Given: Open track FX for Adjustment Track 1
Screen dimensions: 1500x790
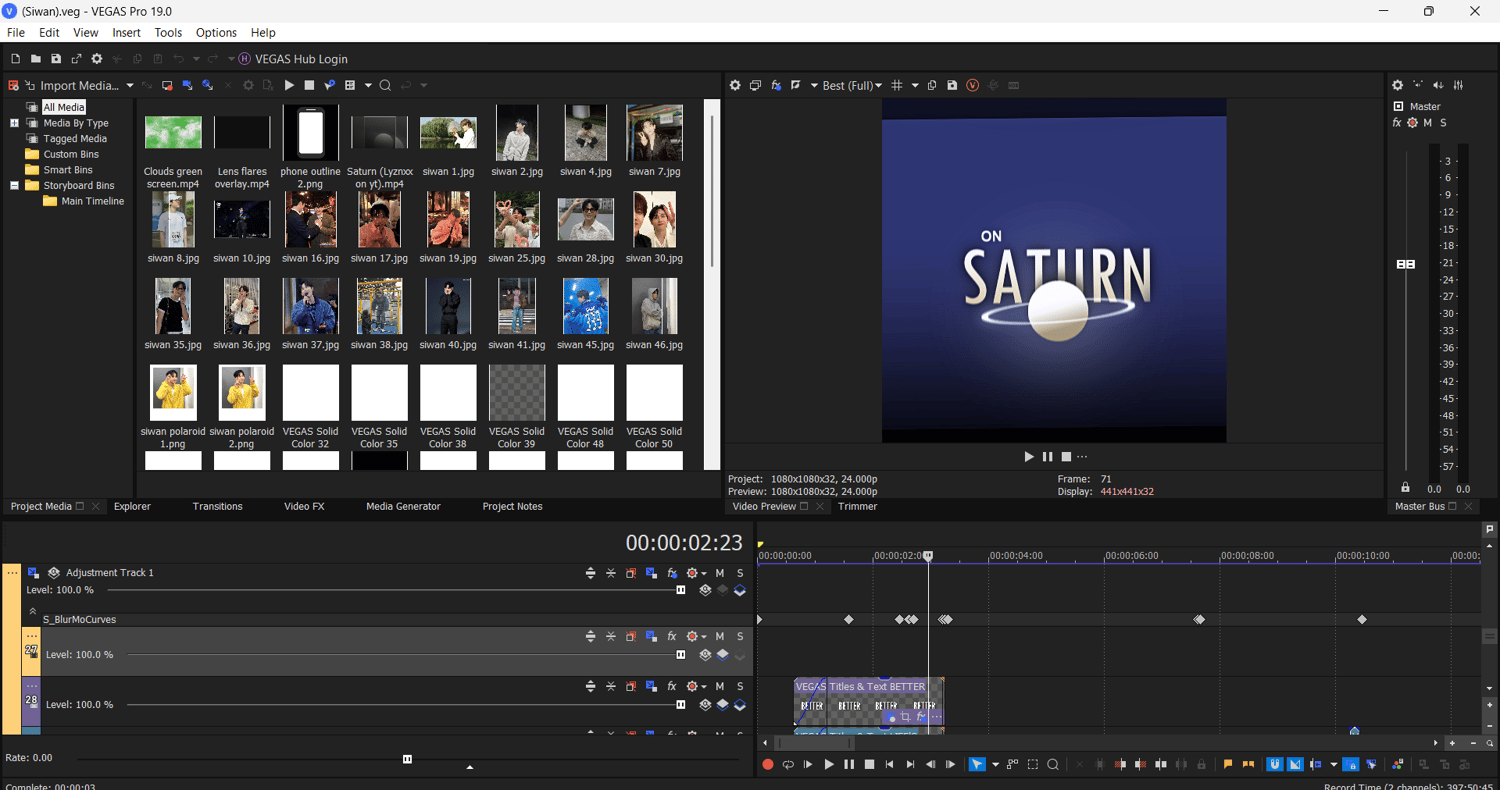Looking at the screenshot, I should click(672, 573).
